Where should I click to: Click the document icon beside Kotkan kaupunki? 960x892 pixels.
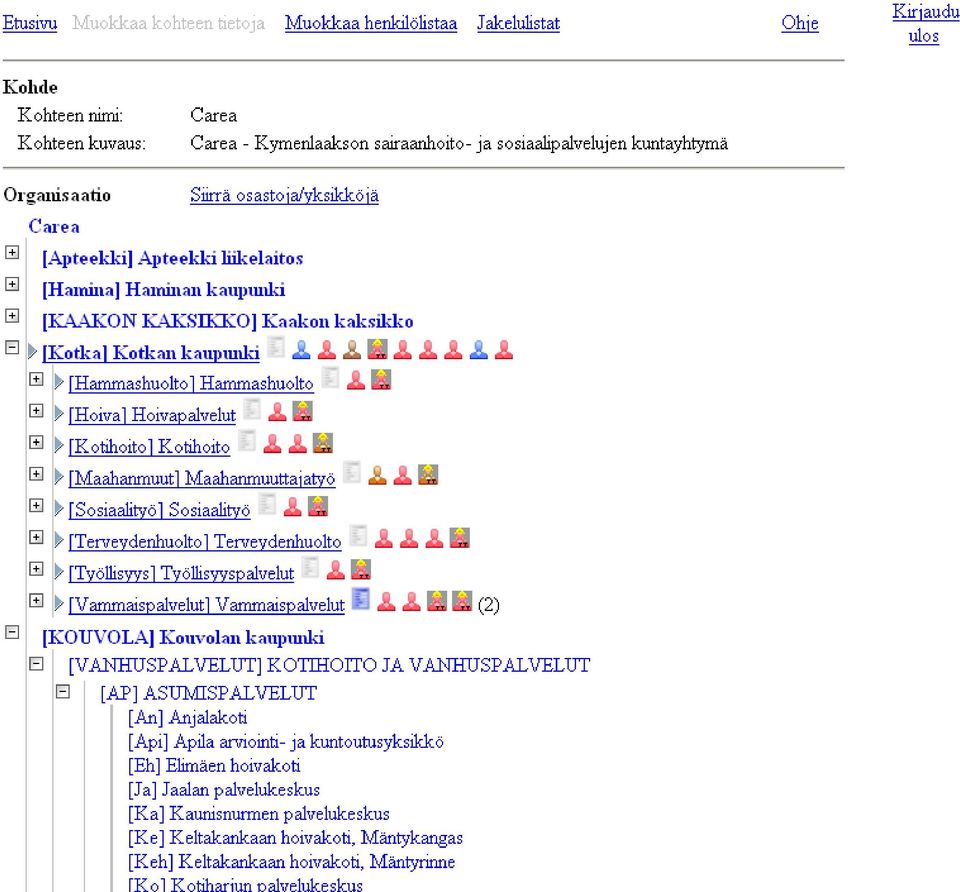tap(276, 347)
